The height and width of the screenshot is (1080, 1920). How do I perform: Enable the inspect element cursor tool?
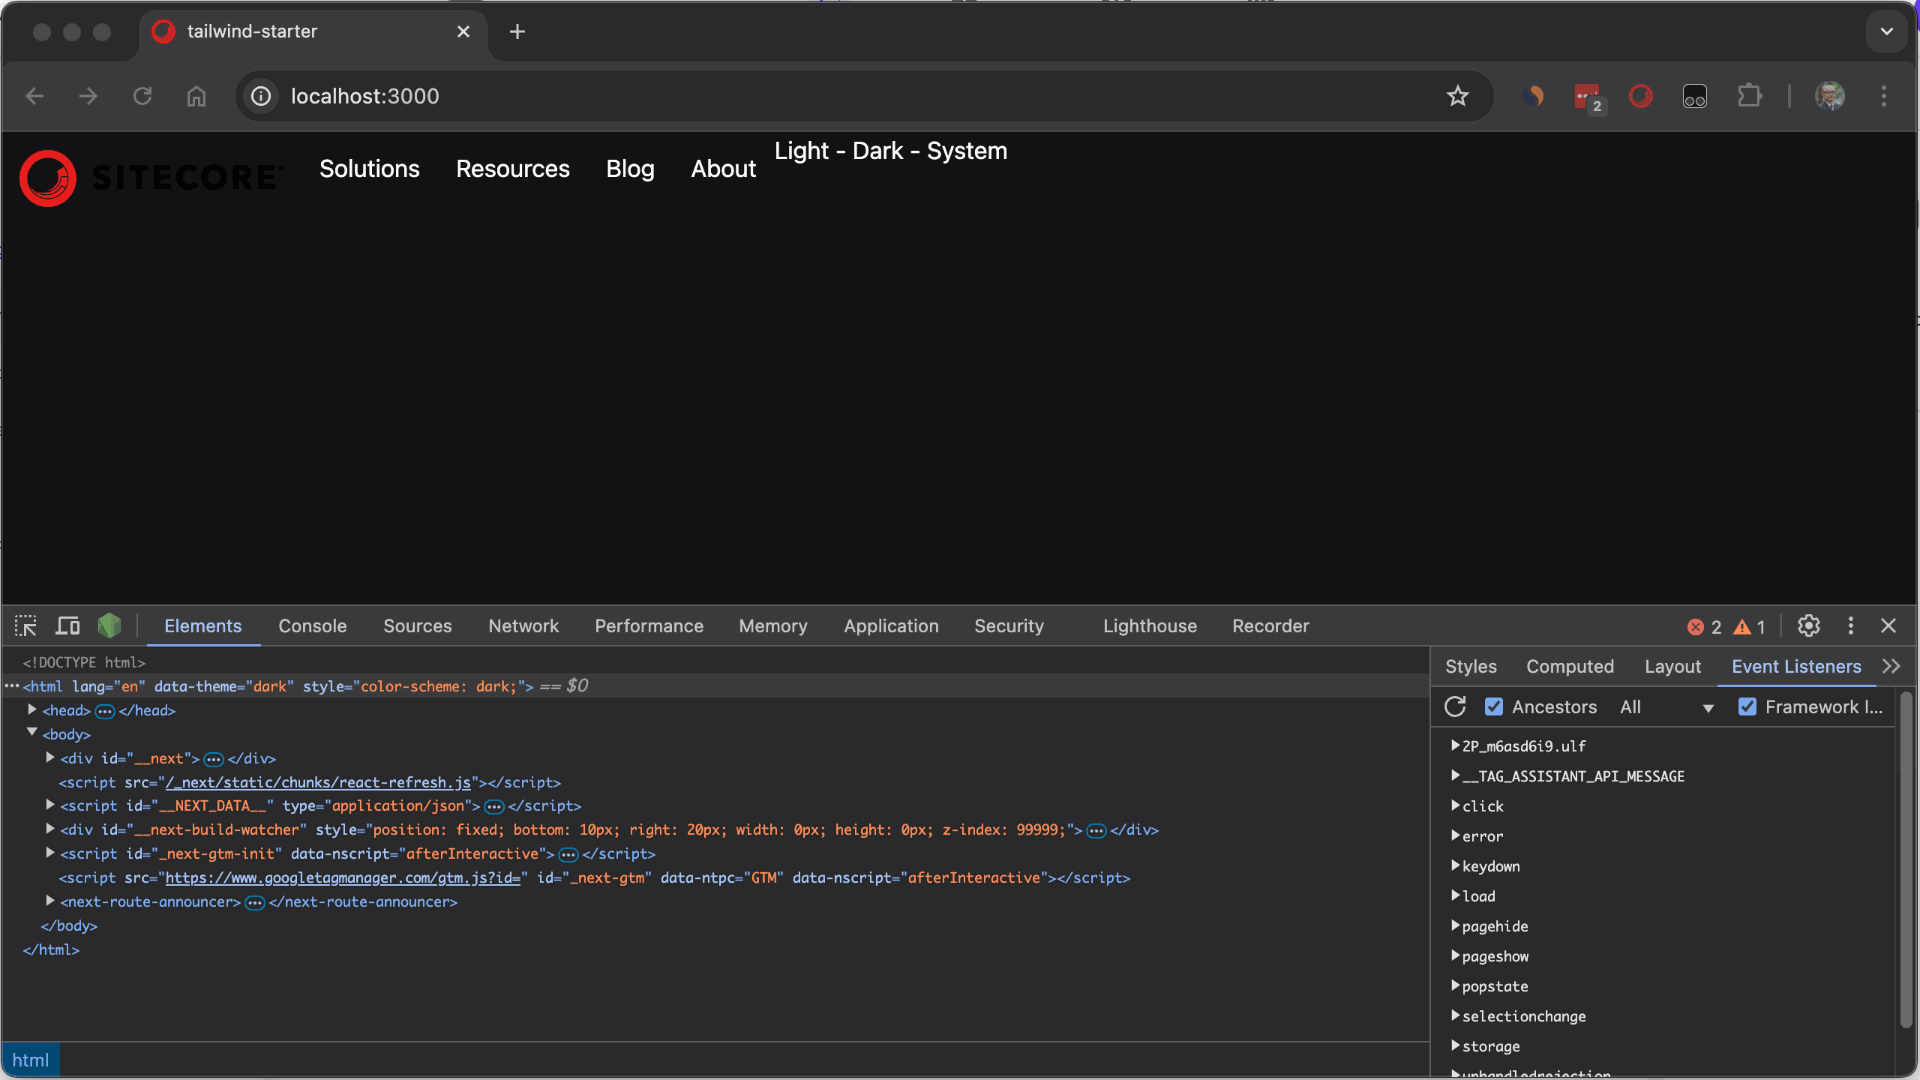coord(25,625)
